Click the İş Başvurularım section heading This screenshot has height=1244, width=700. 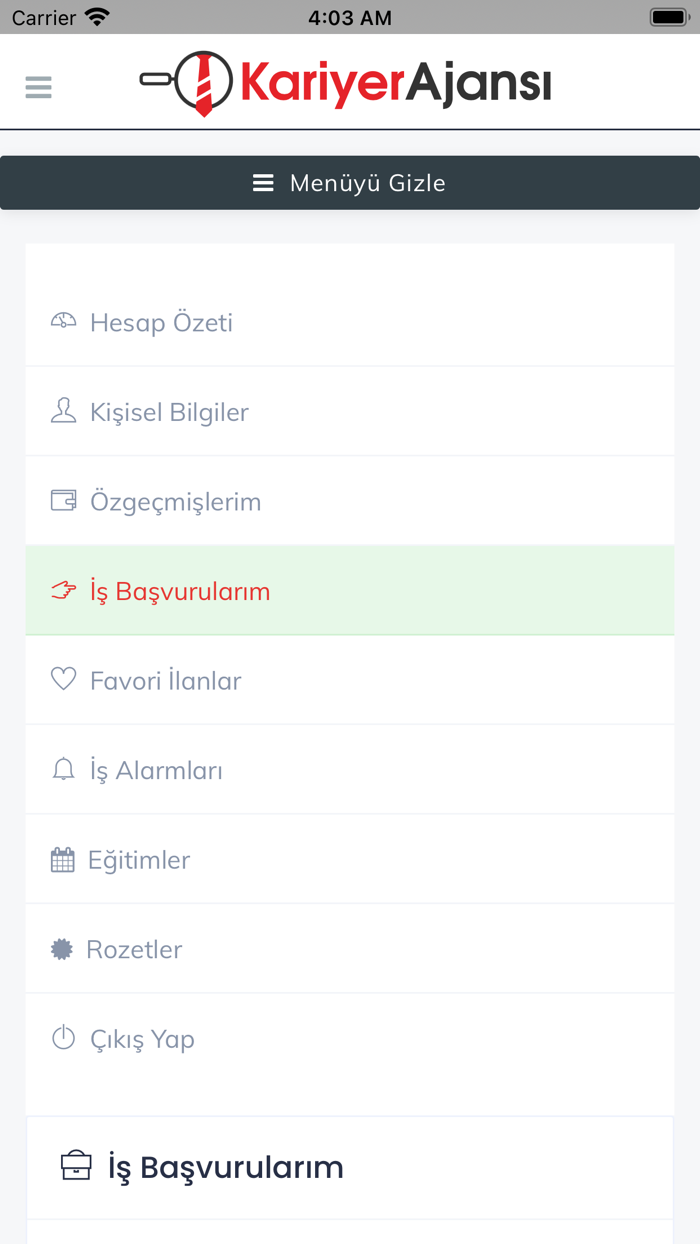(x=226, y=1166)
